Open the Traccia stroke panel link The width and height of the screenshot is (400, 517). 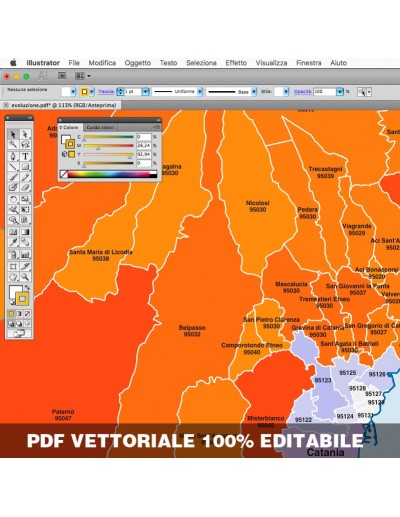click(x=106, y=91)
